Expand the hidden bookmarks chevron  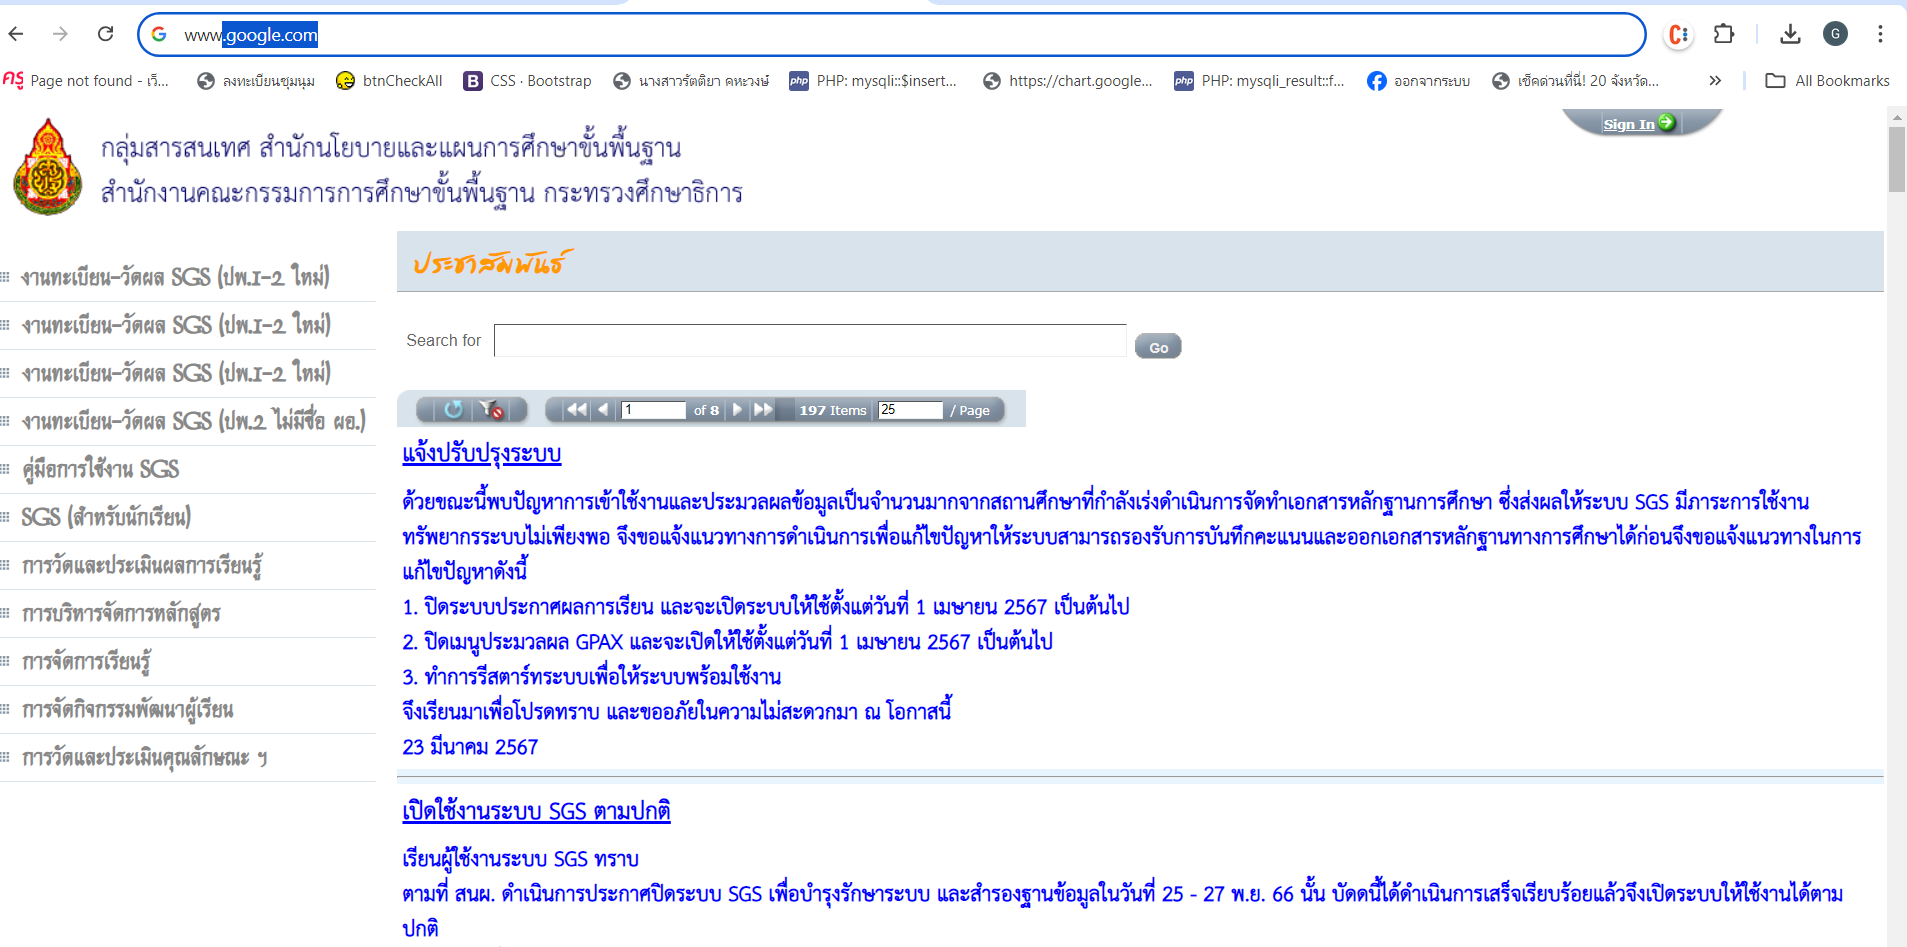(1715, 81)
